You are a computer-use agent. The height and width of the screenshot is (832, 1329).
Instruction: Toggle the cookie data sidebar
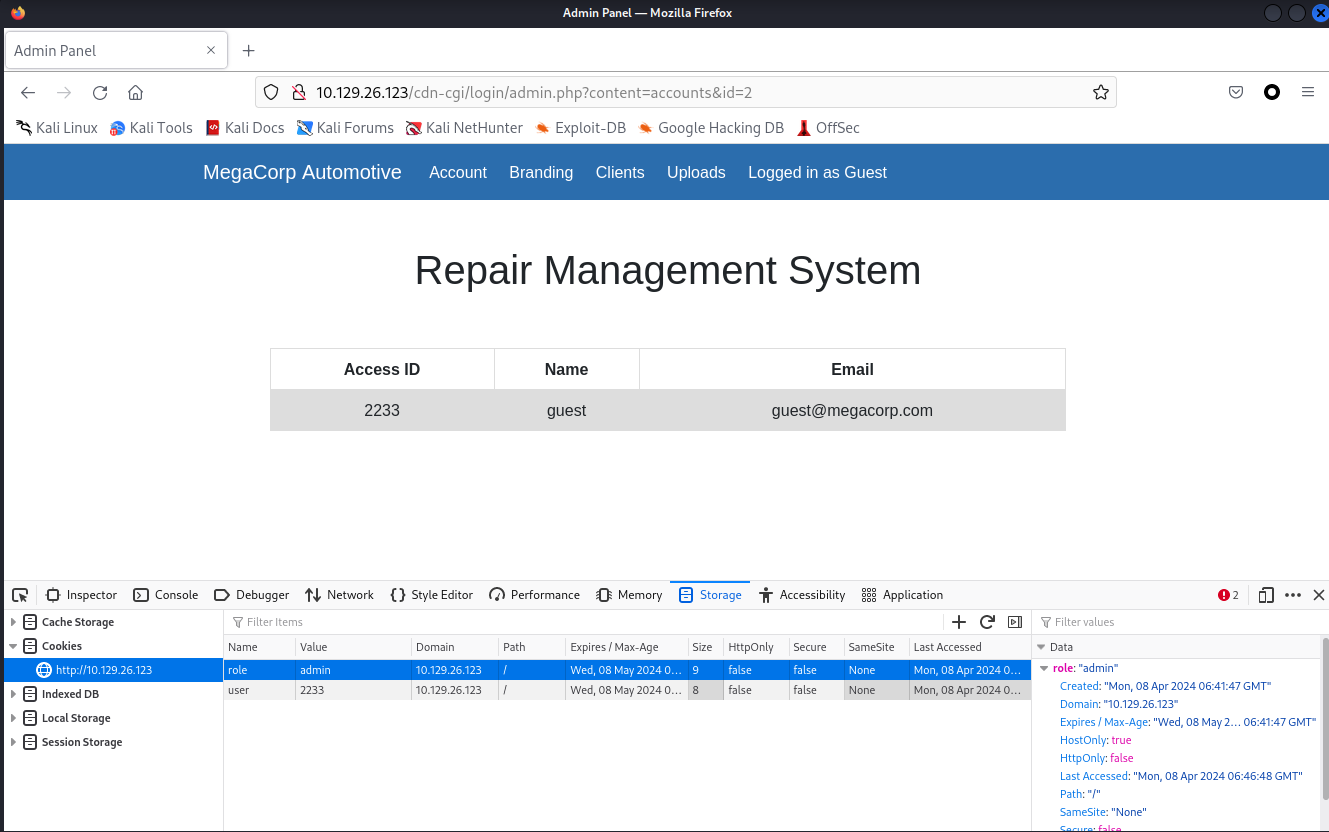tap(1015, 622)
